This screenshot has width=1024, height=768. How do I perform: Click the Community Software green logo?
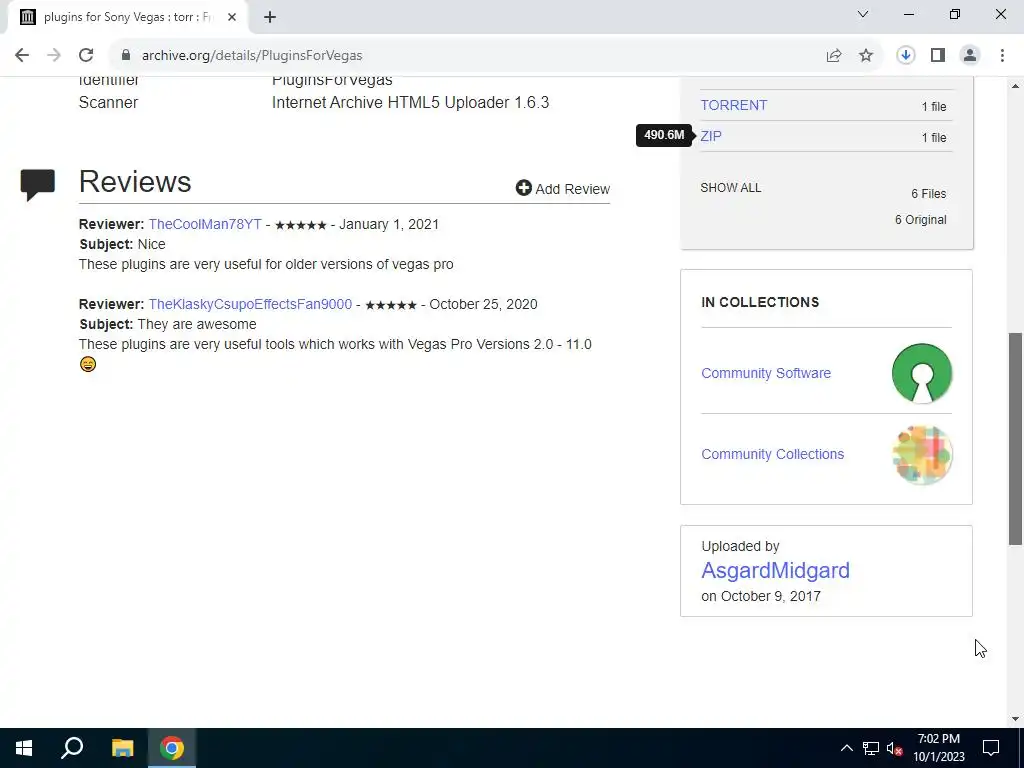point(921,373)
